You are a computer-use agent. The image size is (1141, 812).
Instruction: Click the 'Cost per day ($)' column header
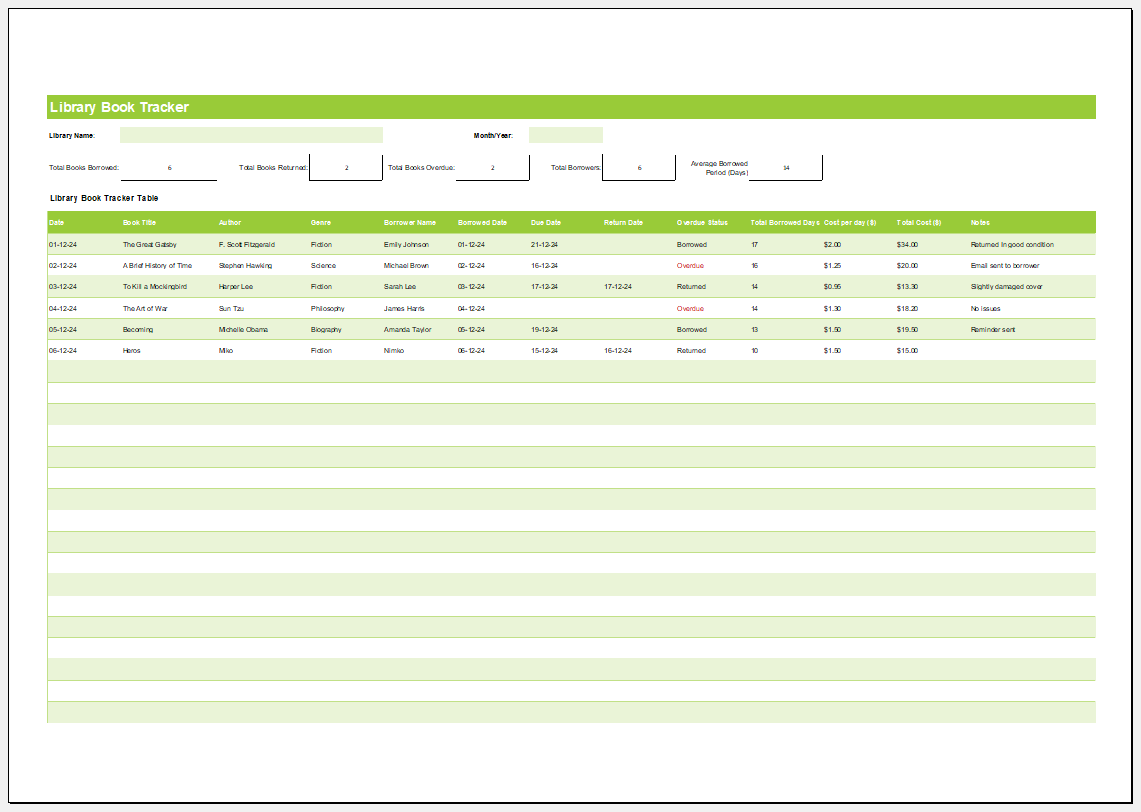click(x=850, y=223)
